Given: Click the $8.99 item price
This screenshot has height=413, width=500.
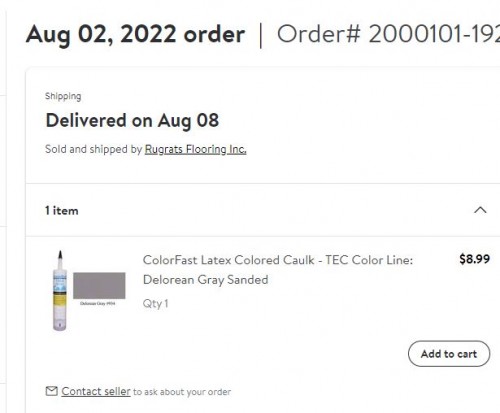Looking at the screenshot, I should click(474, 259).
